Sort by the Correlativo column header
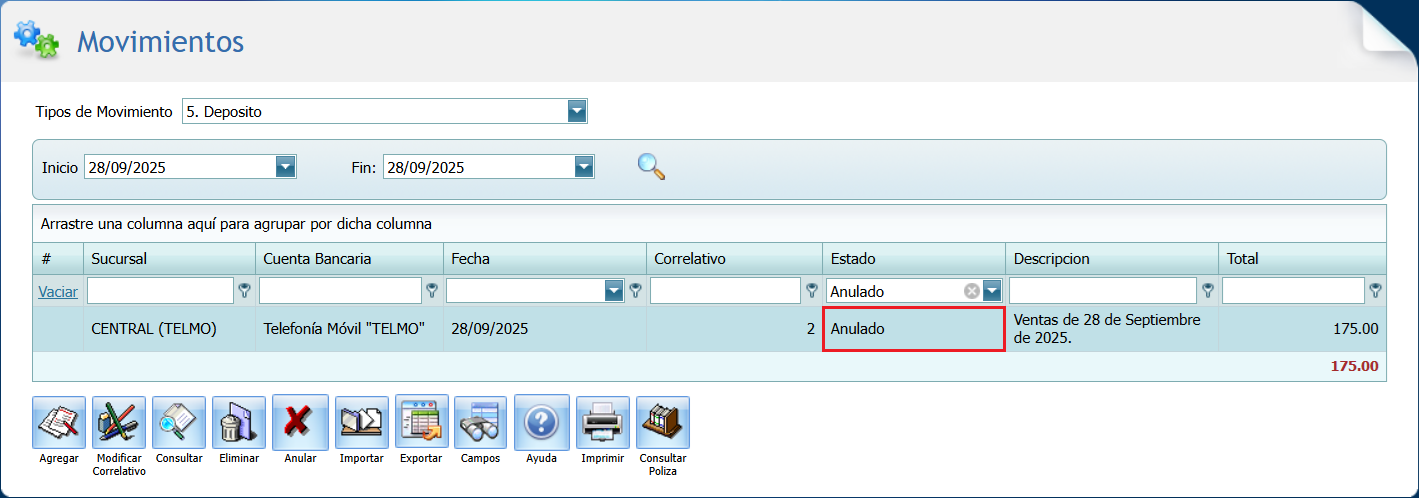Viewport: 1419px width, 498px height. [x=690, y=258]
